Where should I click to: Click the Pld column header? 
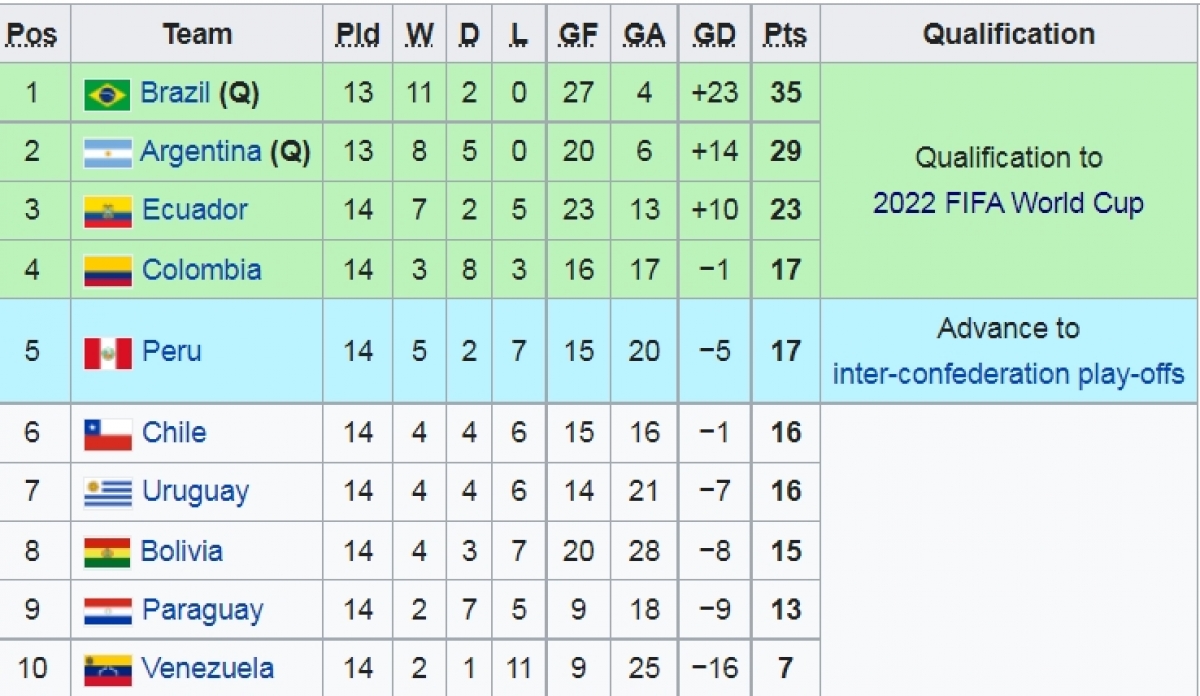tap(358, 35)
